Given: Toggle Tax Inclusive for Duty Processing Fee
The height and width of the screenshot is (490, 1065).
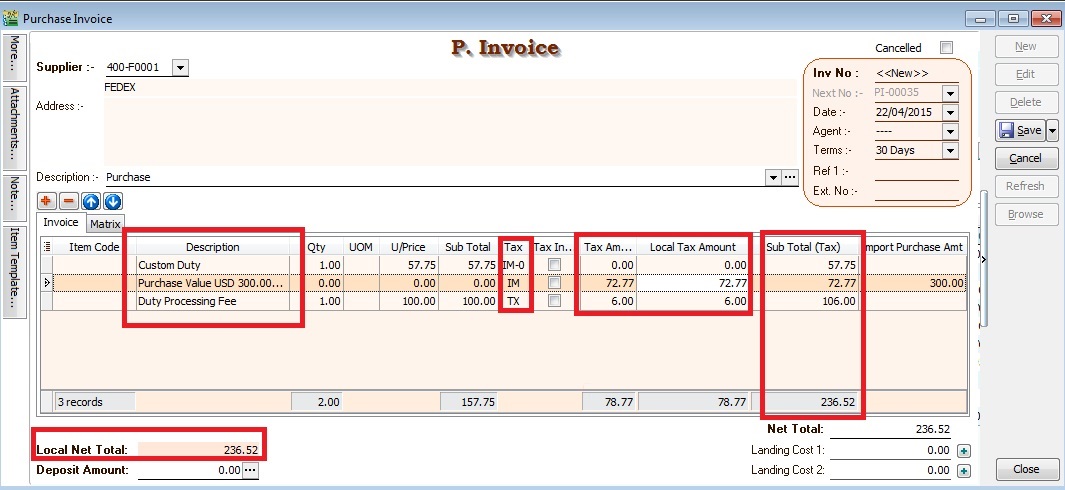Looking at the screenshot, I should tap(554, 301).
